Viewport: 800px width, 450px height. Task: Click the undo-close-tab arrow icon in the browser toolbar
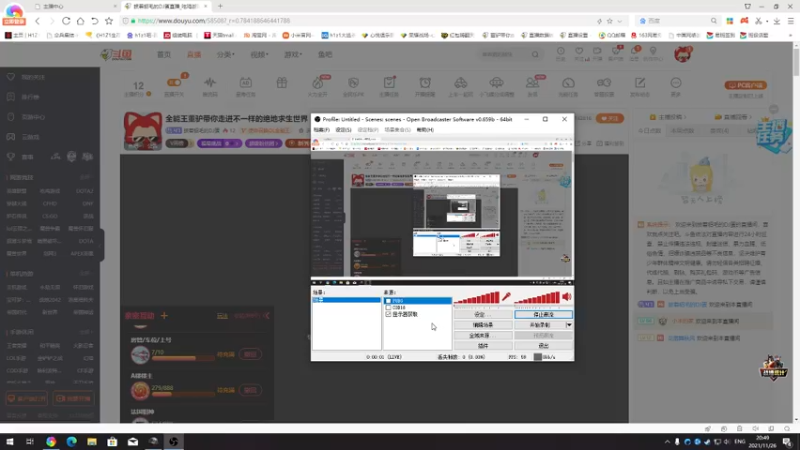(94, 21)
